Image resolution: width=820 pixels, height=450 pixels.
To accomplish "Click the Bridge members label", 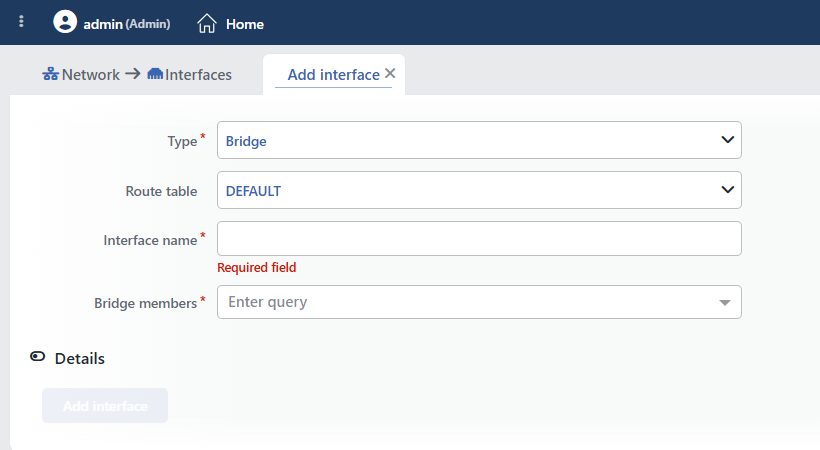I will (145, 303).
